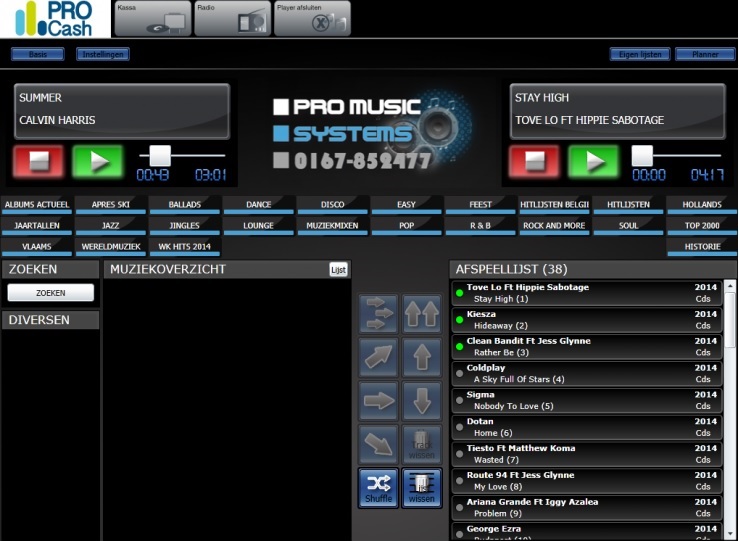Click the Lijst button in Muziekoverzicht

338,270
